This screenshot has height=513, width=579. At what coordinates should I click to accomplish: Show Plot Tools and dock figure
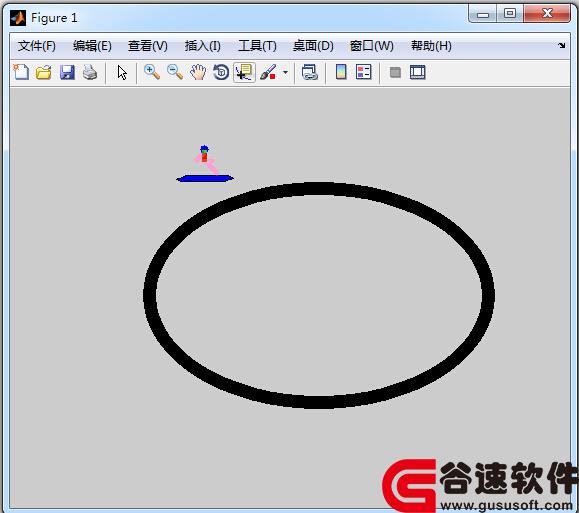coord(418,72)
